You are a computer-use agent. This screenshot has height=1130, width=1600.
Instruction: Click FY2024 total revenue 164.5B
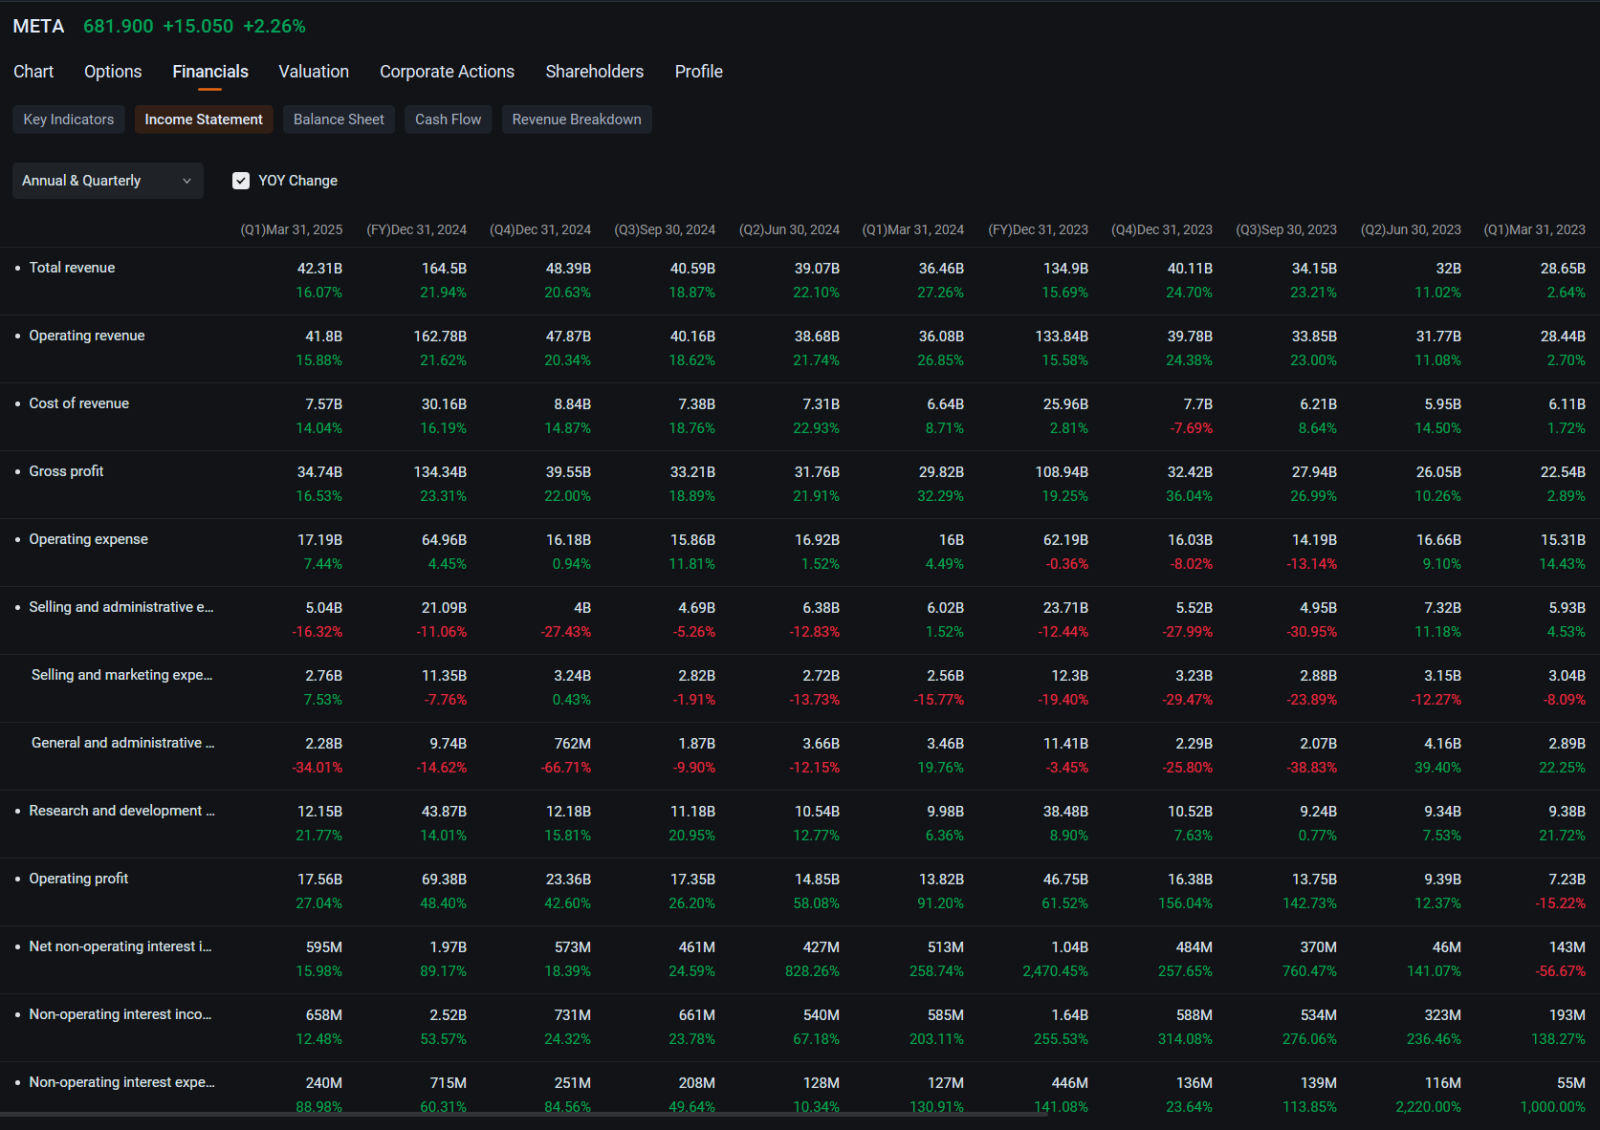click(444, 269)
